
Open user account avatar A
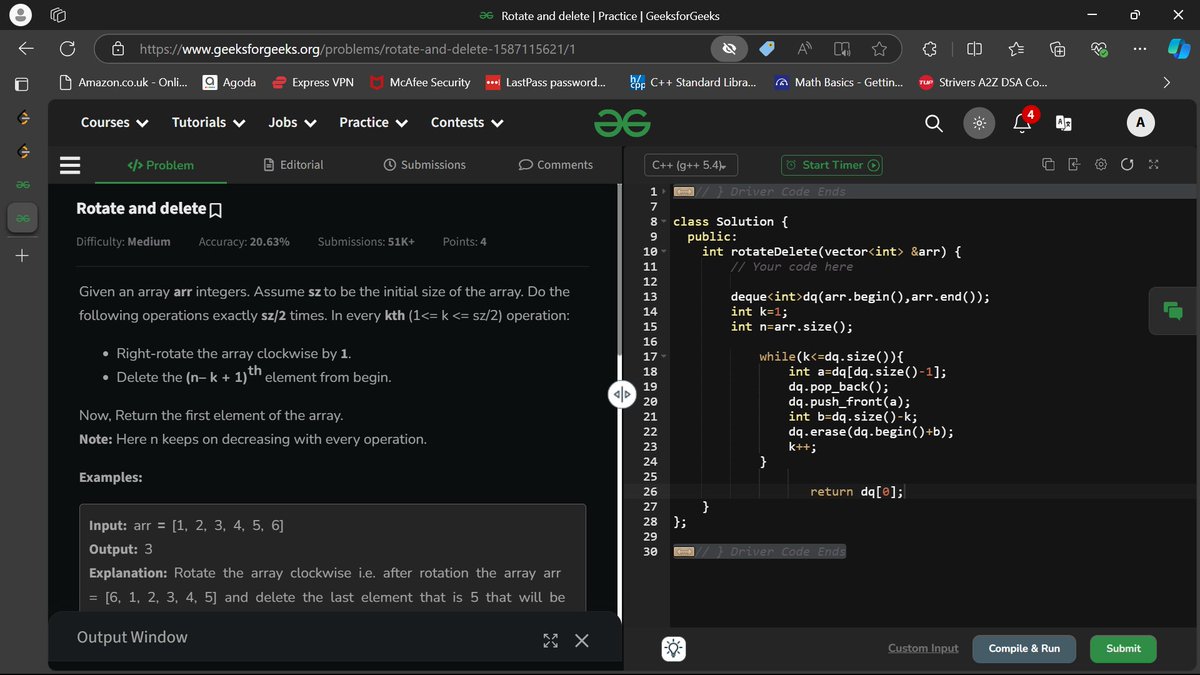tap(1140, 123)
